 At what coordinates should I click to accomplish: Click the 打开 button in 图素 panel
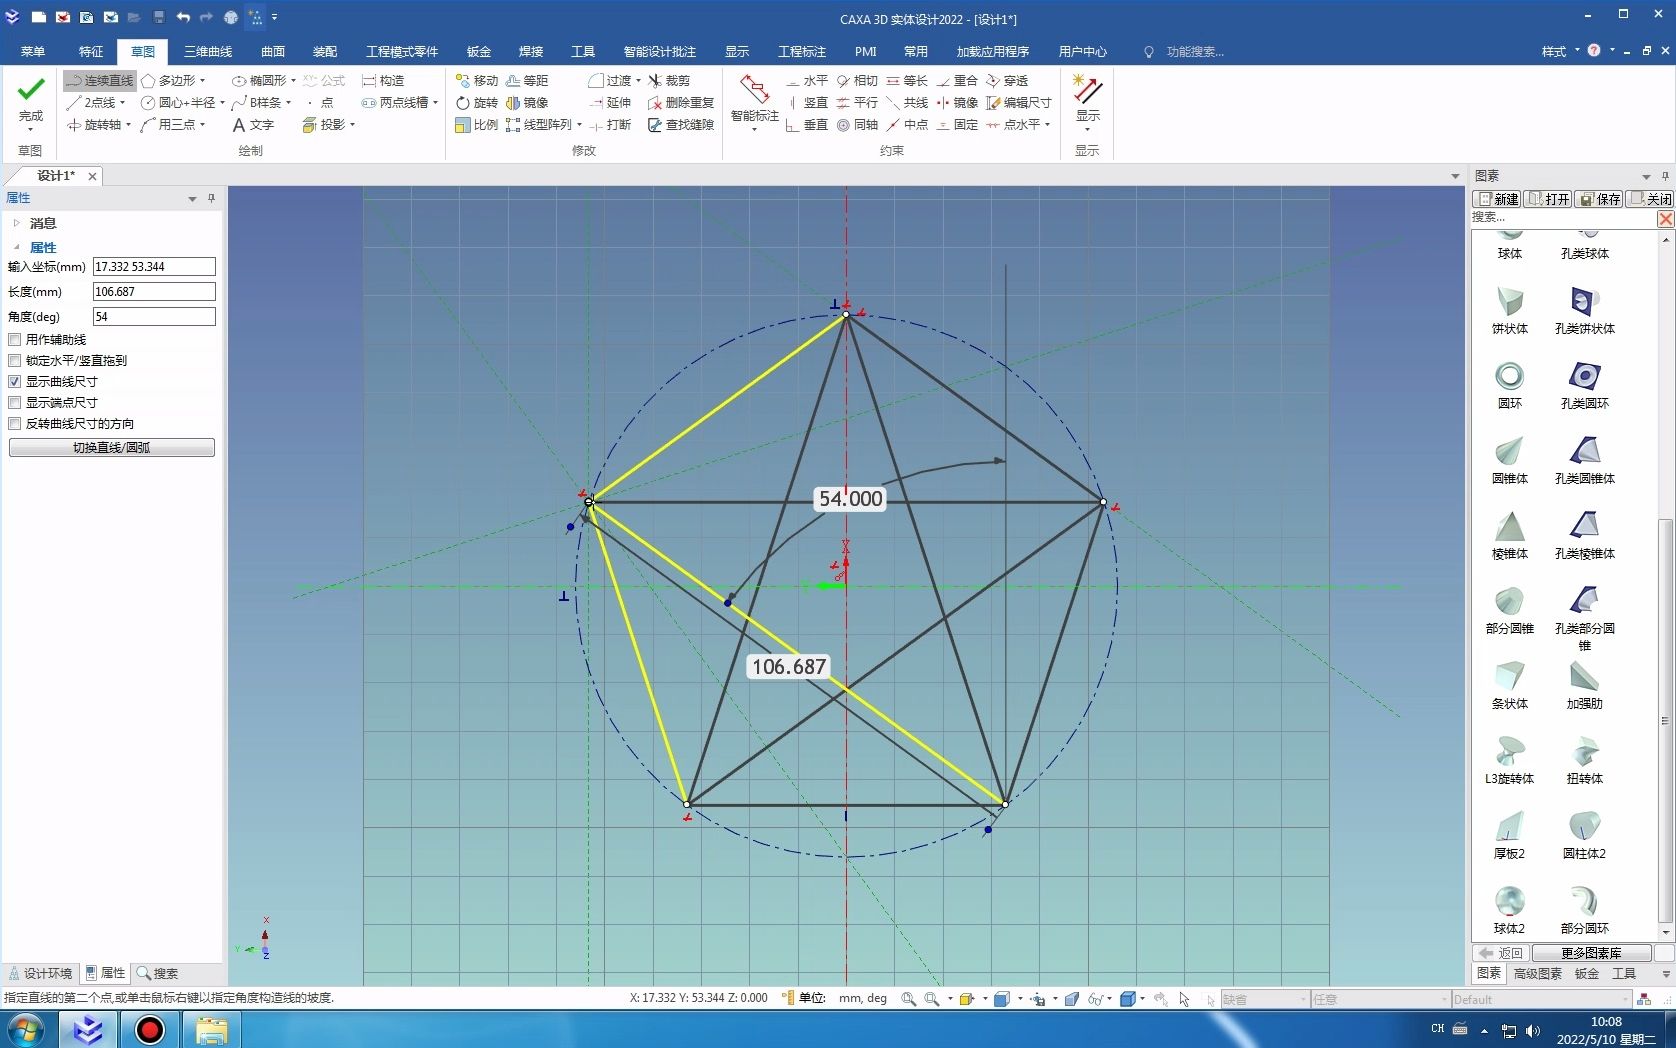pos(1549,199)
